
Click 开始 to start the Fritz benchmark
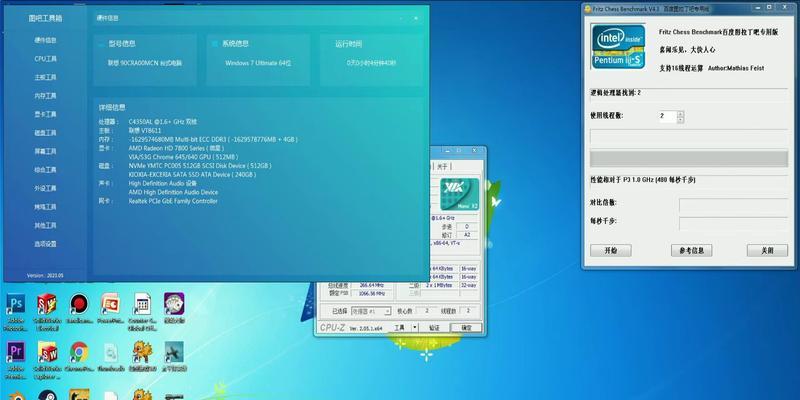(x=611, y=251)
